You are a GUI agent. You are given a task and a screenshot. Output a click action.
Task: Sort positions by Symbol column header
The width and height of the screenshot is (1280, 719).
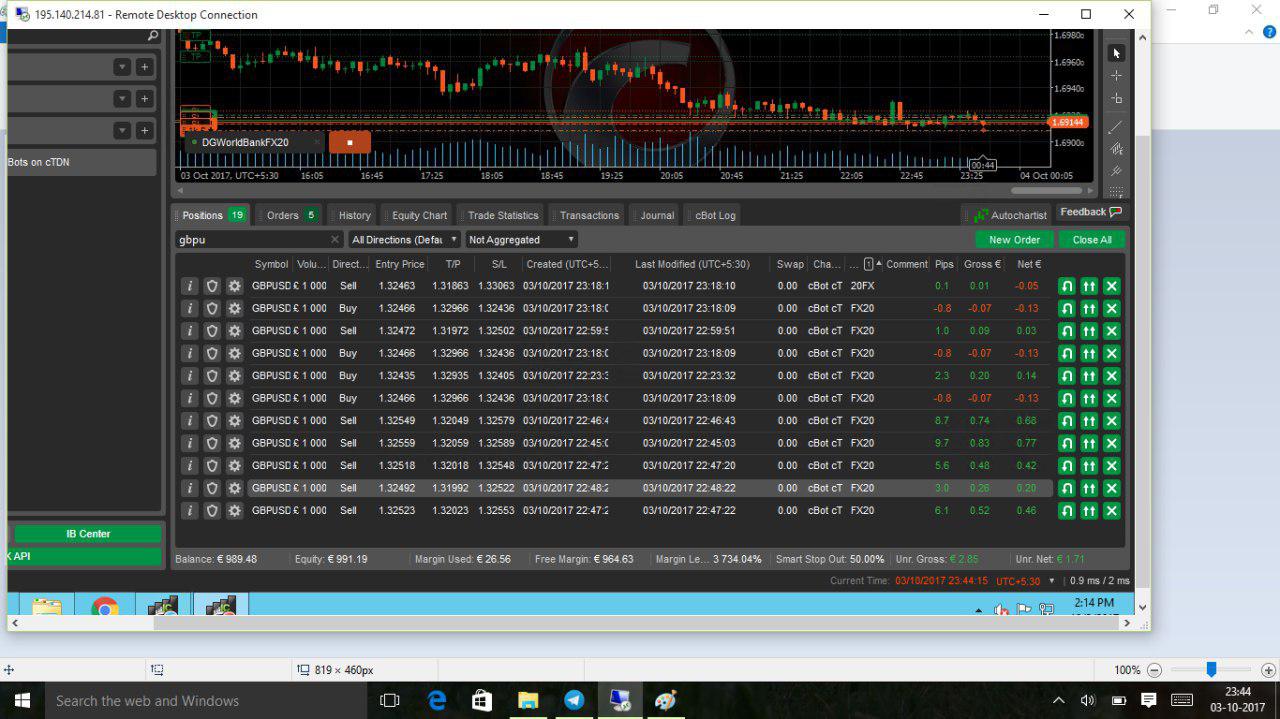click(271, 264)
